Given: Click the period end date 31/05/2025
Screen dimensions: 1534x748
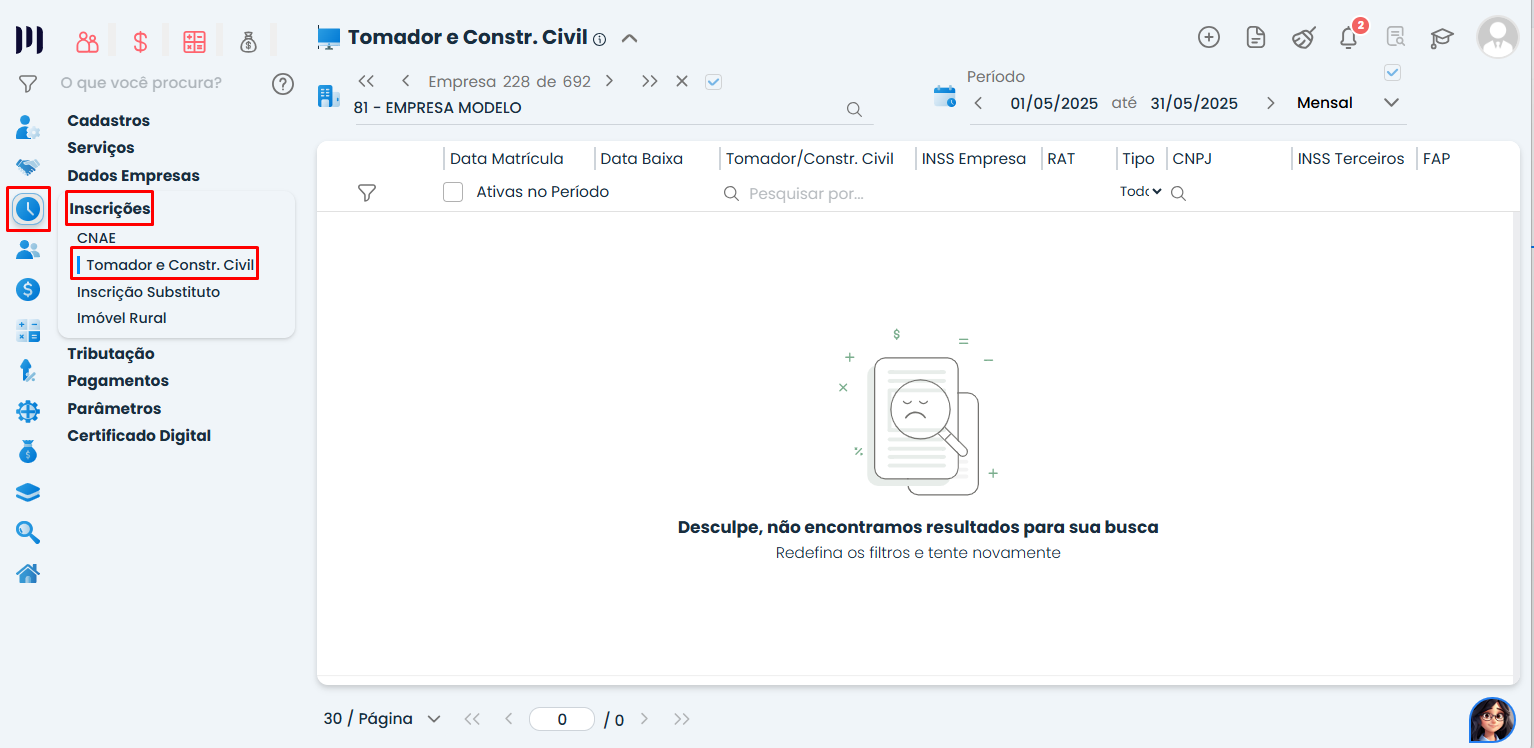Looking at the screenshot, I should (x=1194, y=103).
